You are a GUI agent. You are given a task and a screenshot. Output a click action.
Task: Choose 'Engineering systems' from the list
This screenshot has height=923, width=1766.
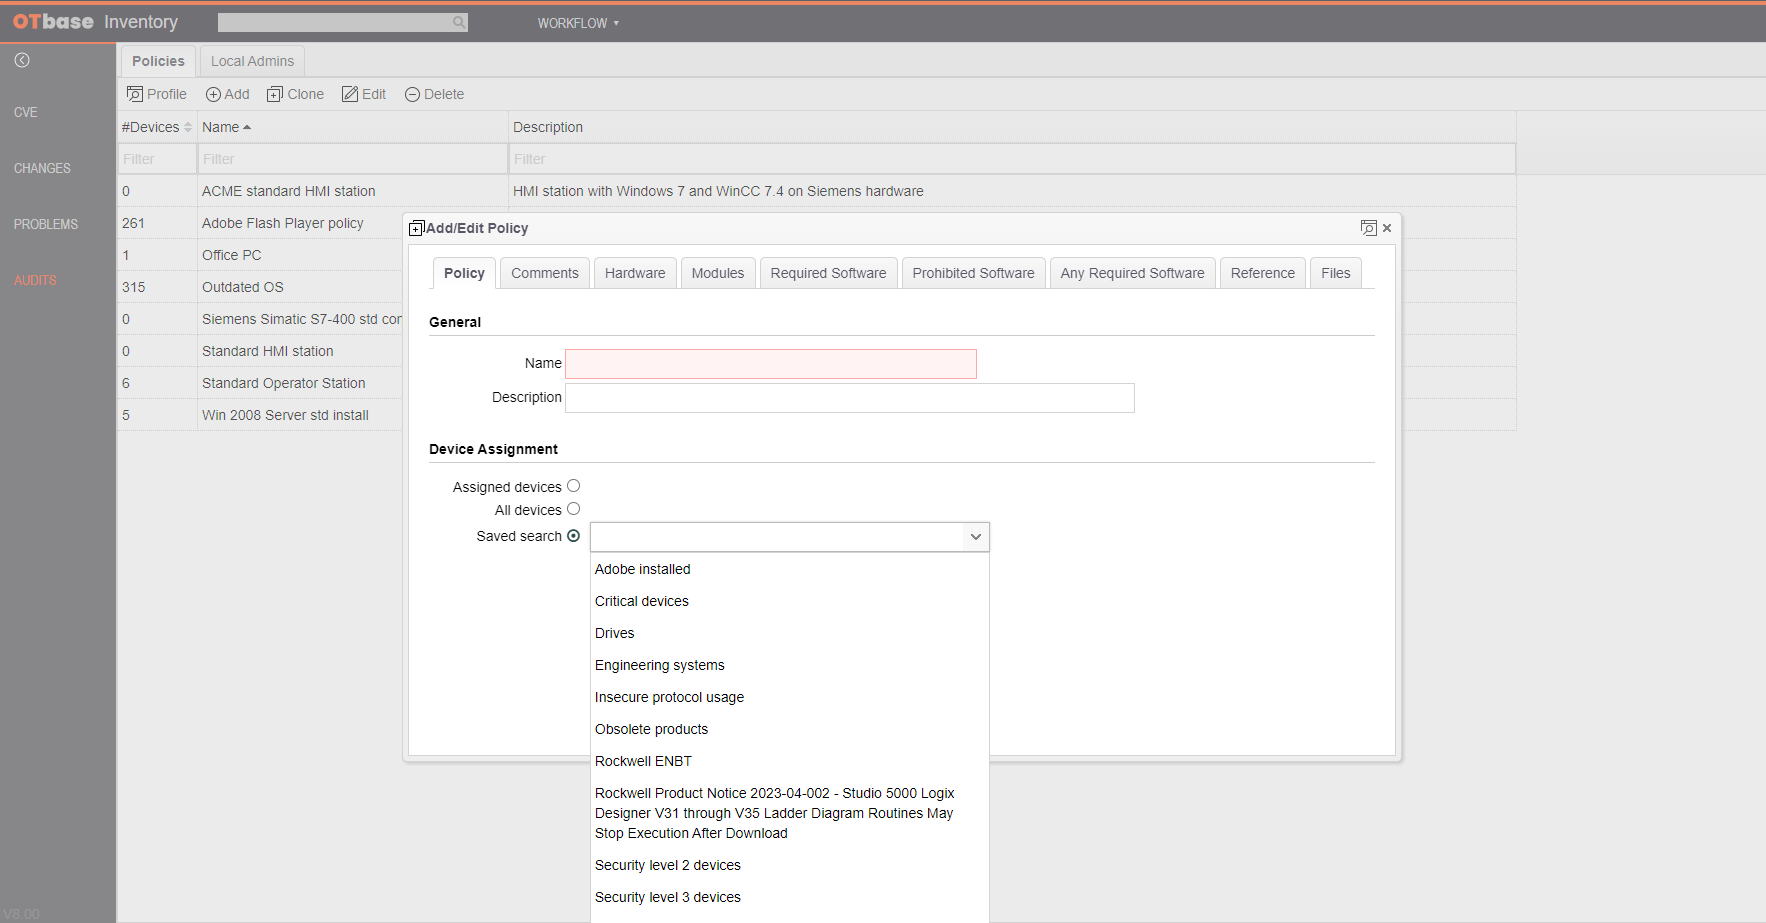(x=789, y=665)
